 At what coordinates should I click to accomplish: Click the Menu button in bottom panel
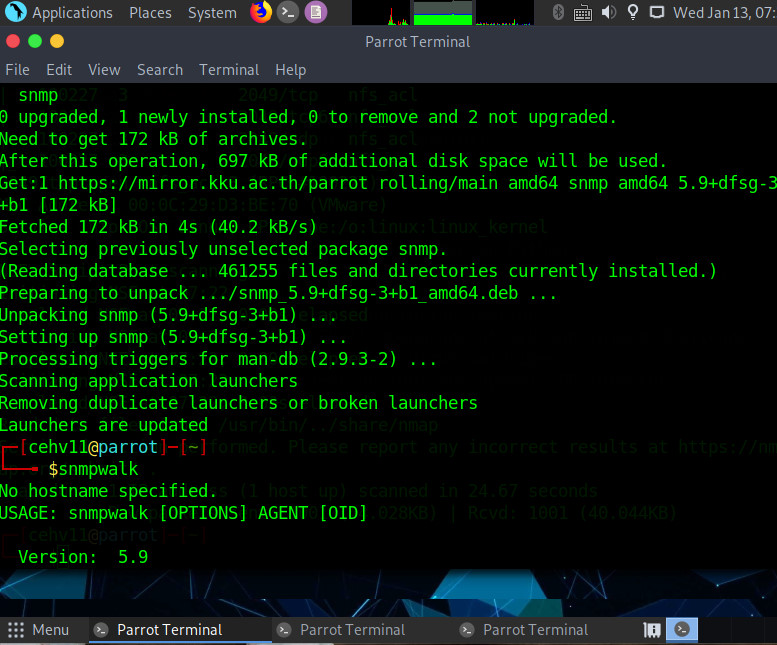(x=39, y=630)
